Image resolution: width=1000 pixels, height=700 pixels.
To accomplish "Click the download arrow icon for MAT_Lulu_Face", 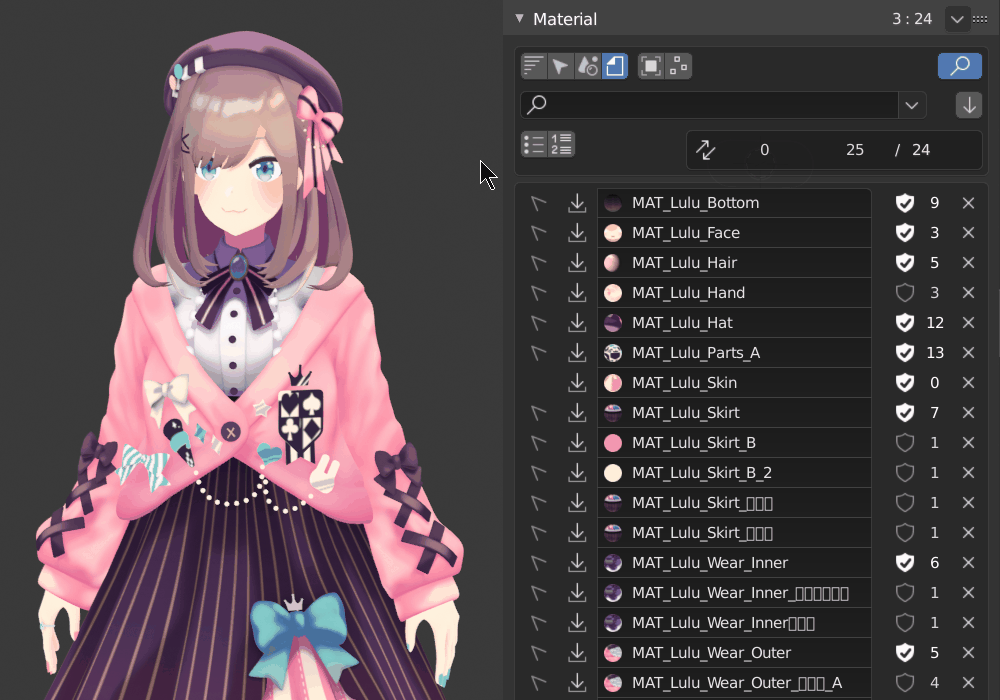I will (x=577, y=233).
